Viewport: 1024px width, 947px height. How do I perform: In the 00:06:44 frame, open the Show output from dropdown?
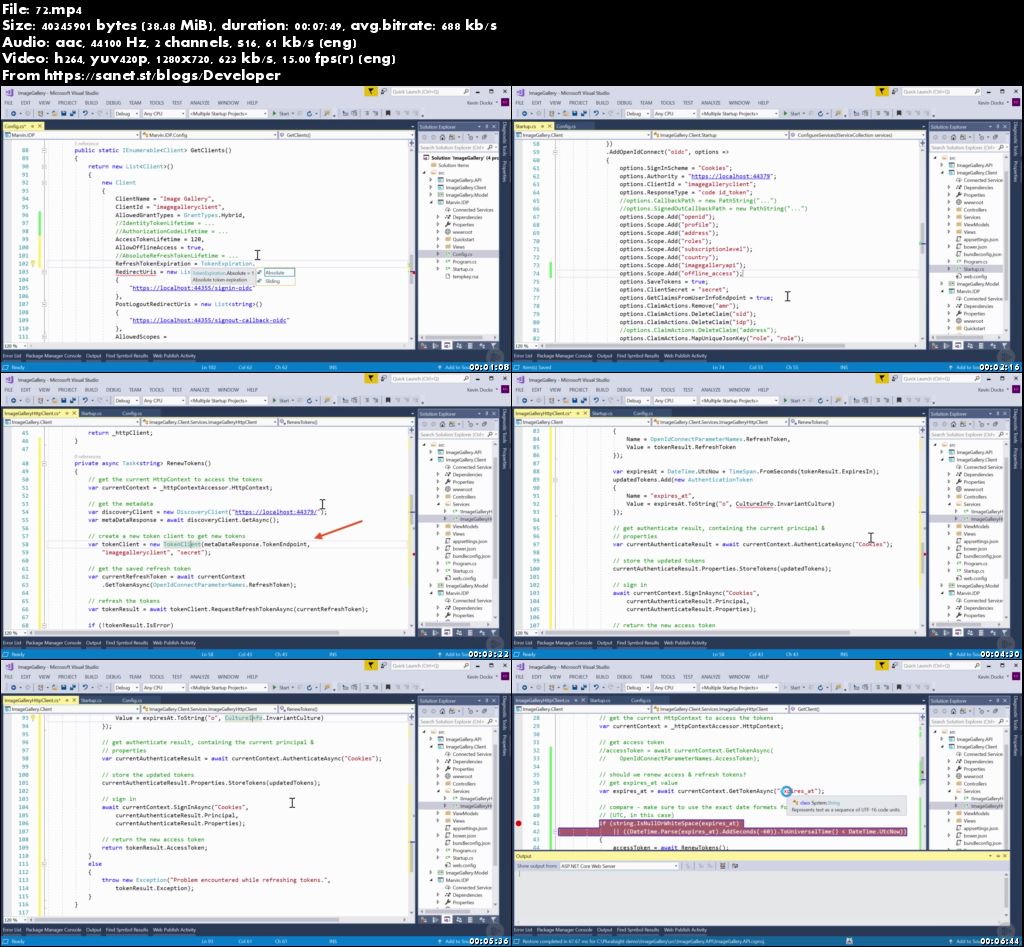pos(618,866)
